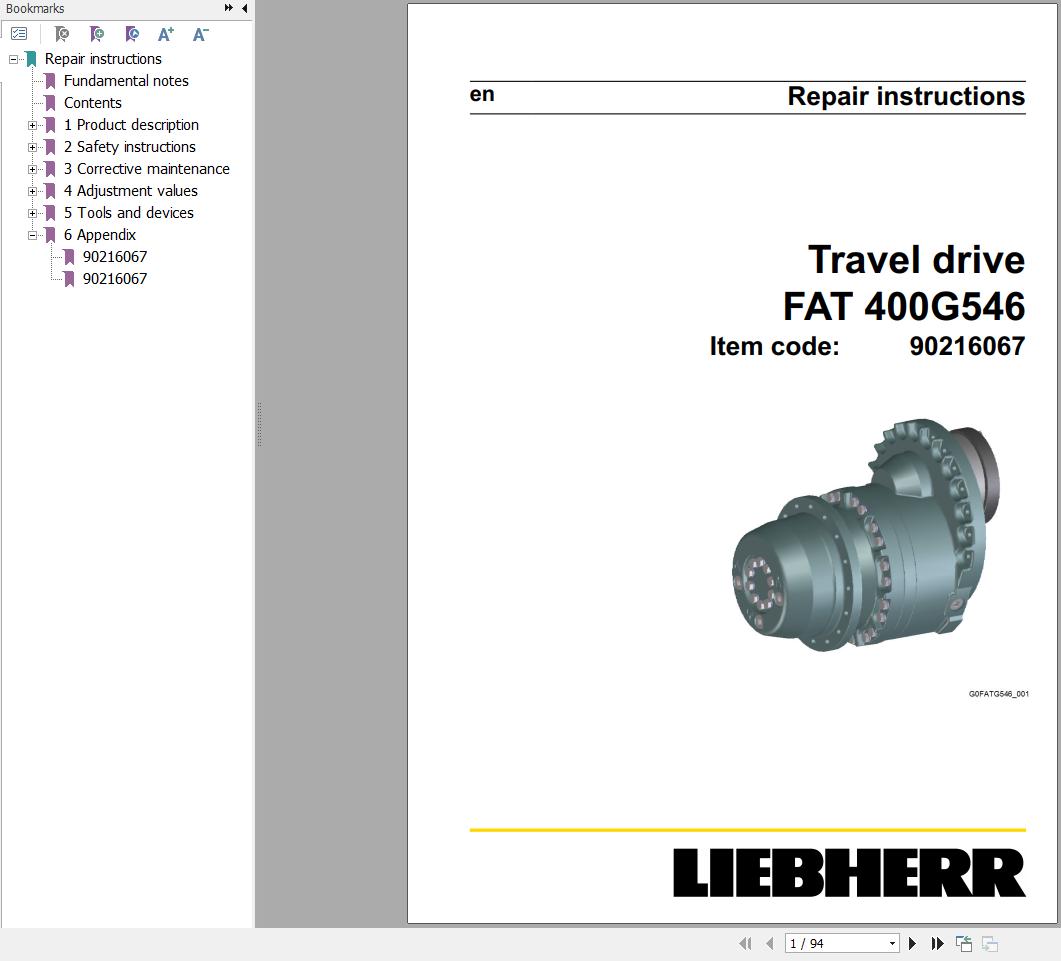This screenshot has height=961, width=1061.
Task: Expand the 4 Adjustment values bookmark
Action: [32, 192]
